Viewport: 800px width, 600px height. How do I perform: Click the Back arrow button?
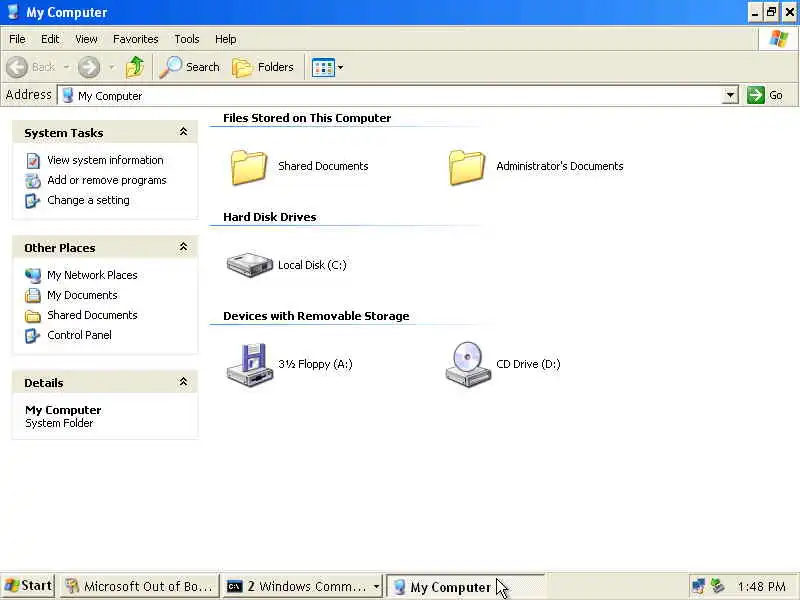(x=17, y=67)
